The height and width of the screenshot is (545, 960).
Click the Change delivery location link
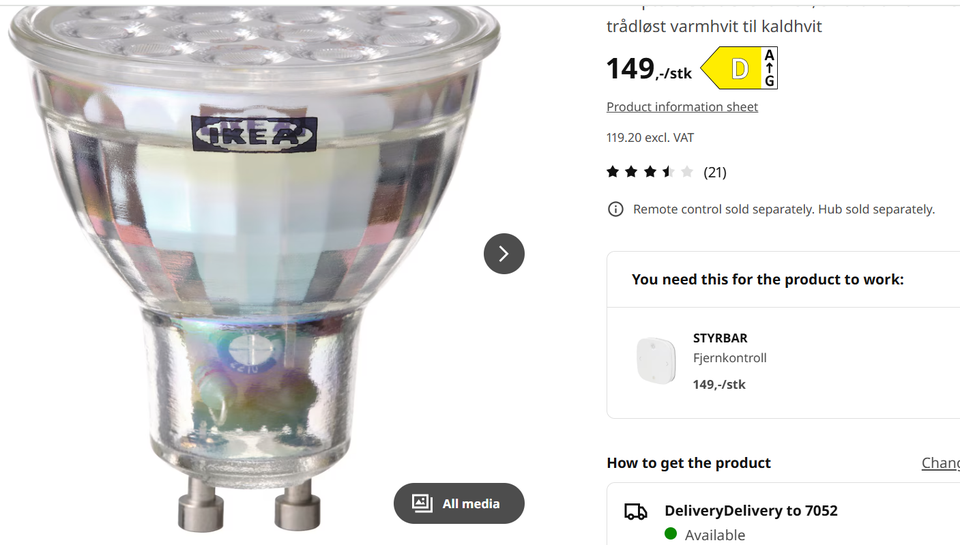tap(940, 463)
